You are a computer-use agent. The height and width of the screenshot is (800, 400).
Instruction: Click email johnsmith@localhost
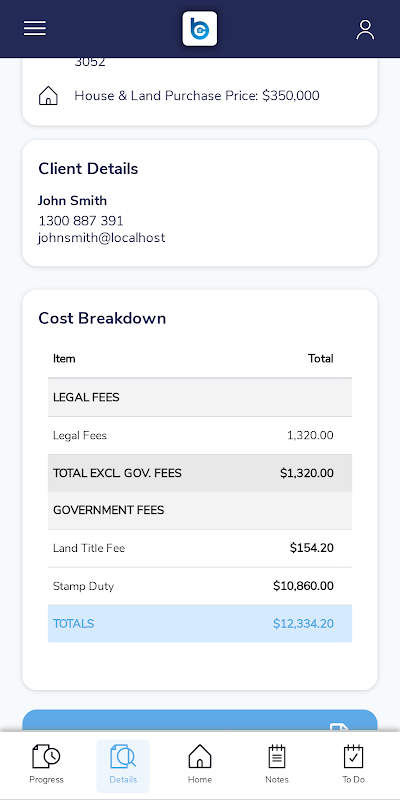pos(102,238)
